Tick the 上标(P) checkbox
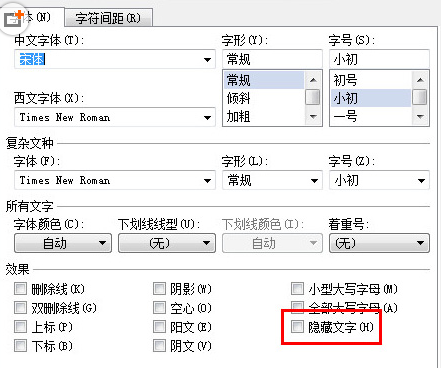This screenshot has width=441, height=368. (x=20, y=327)
